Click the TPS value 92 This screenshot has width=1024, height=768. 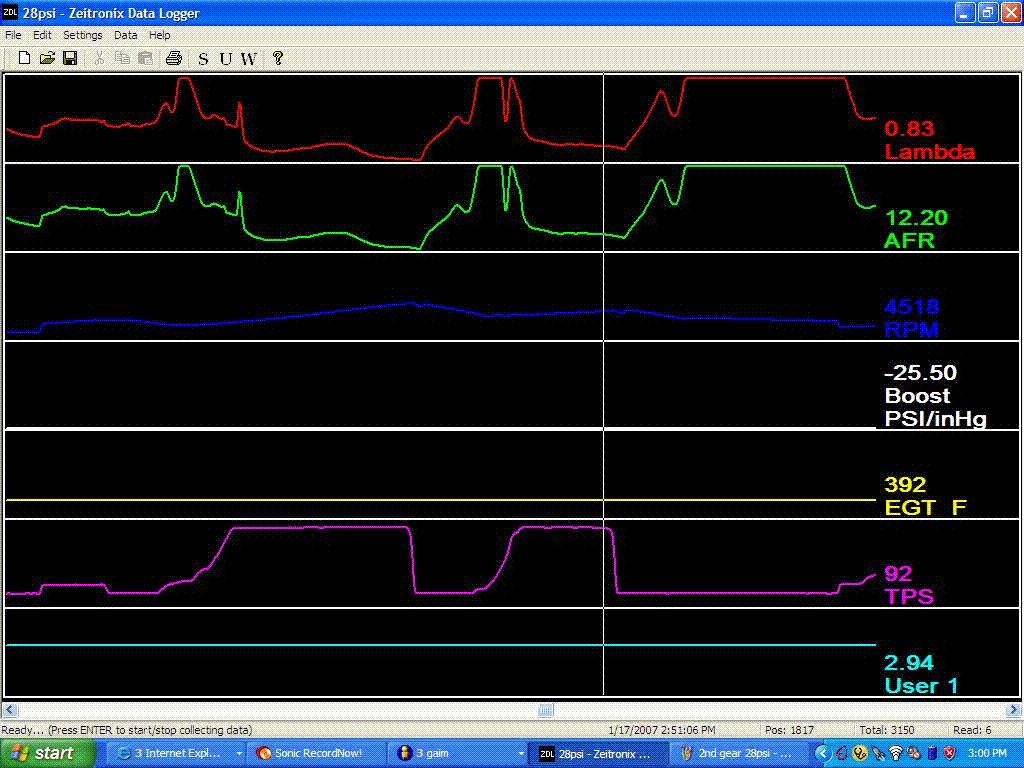tap(898, 573)
